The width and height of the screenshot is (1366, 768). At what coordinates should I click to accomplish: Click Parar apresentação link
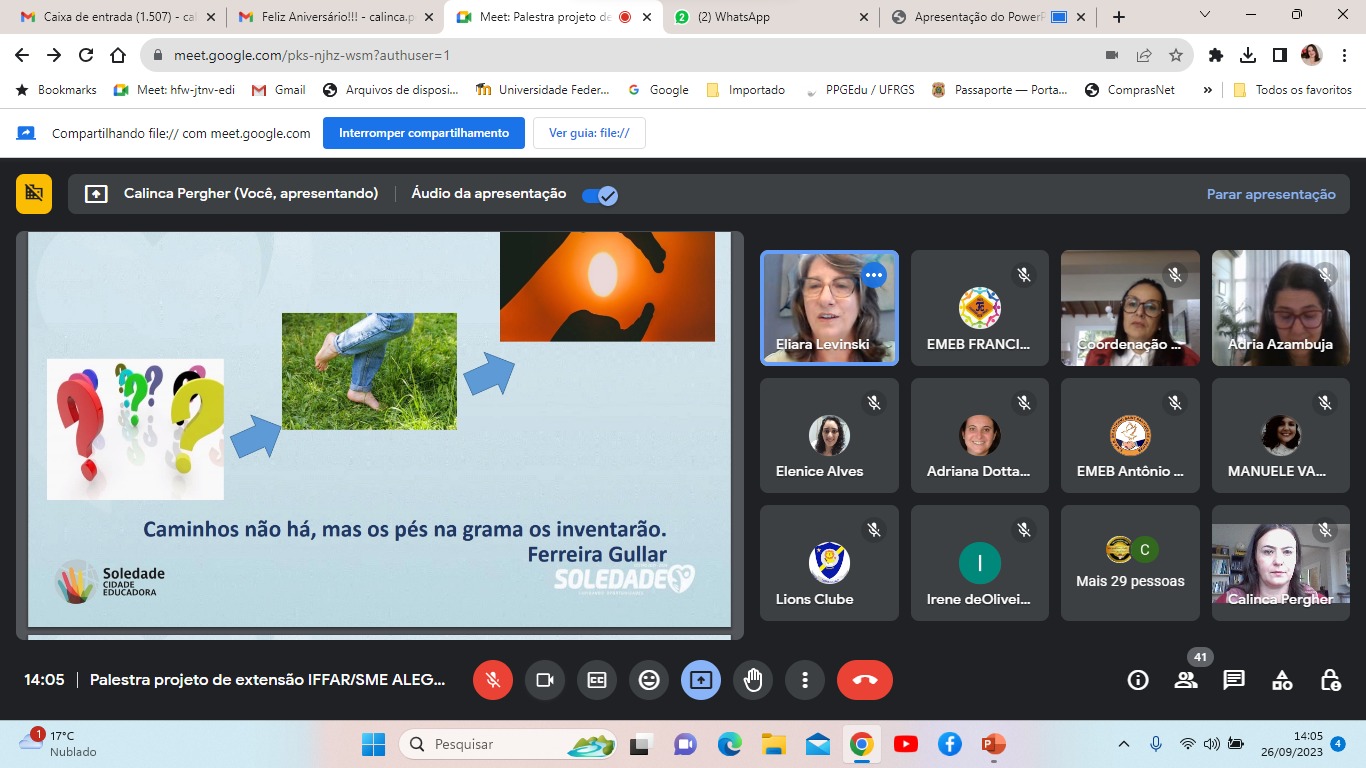coord(1270,195)
